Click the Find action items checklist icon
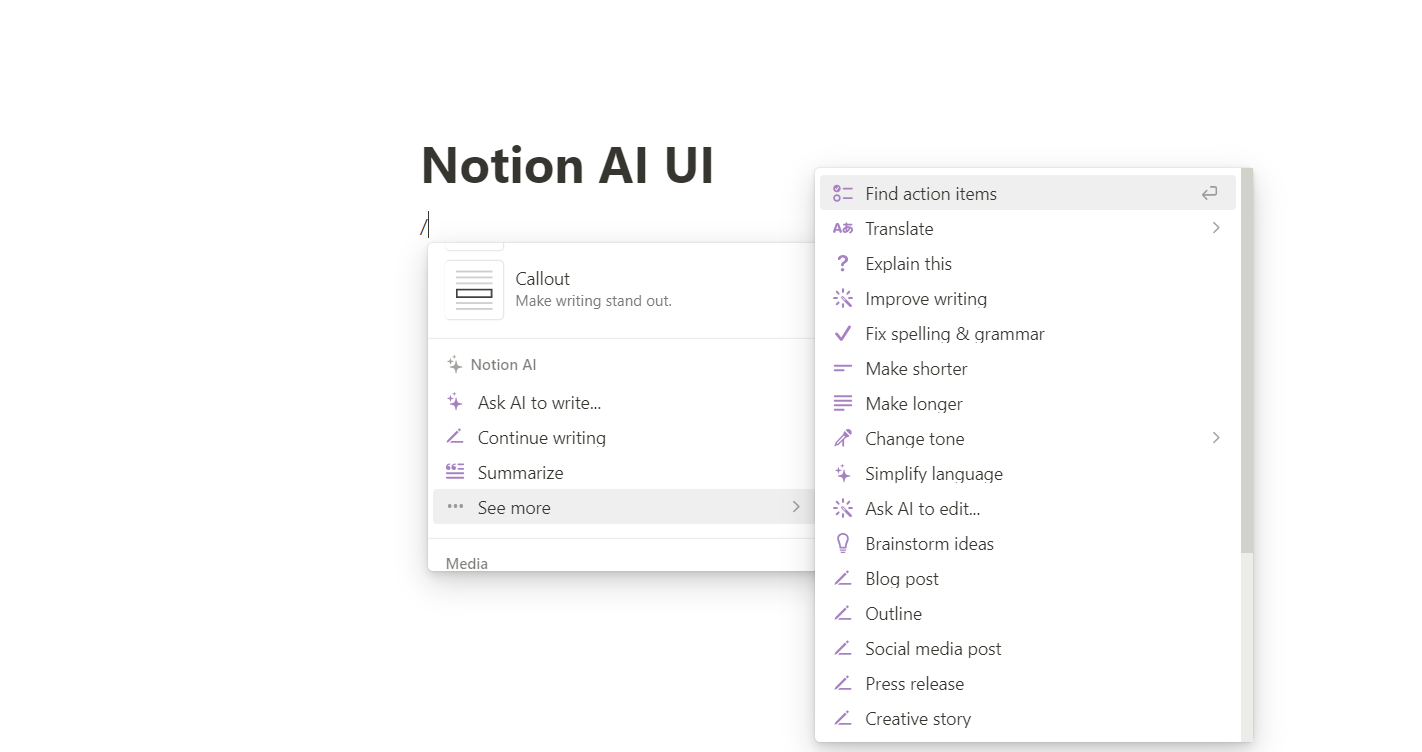This screenshot has height=752, width=1422. [843, 194]
